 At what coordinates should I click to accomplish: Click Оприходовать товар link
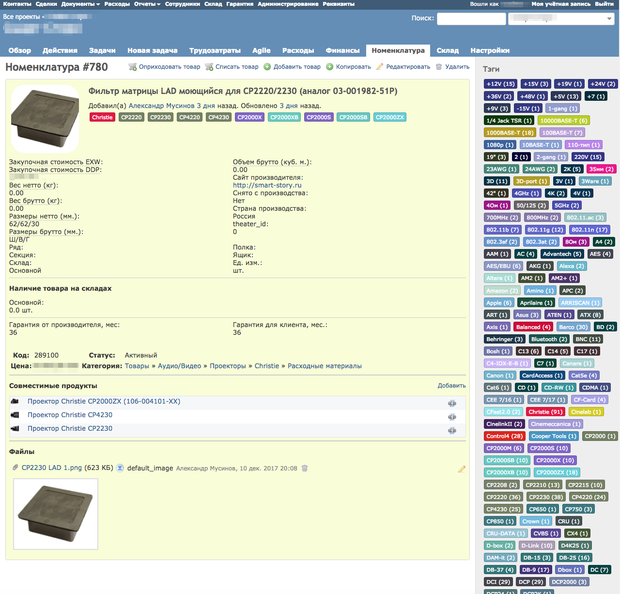click(169, 67)
